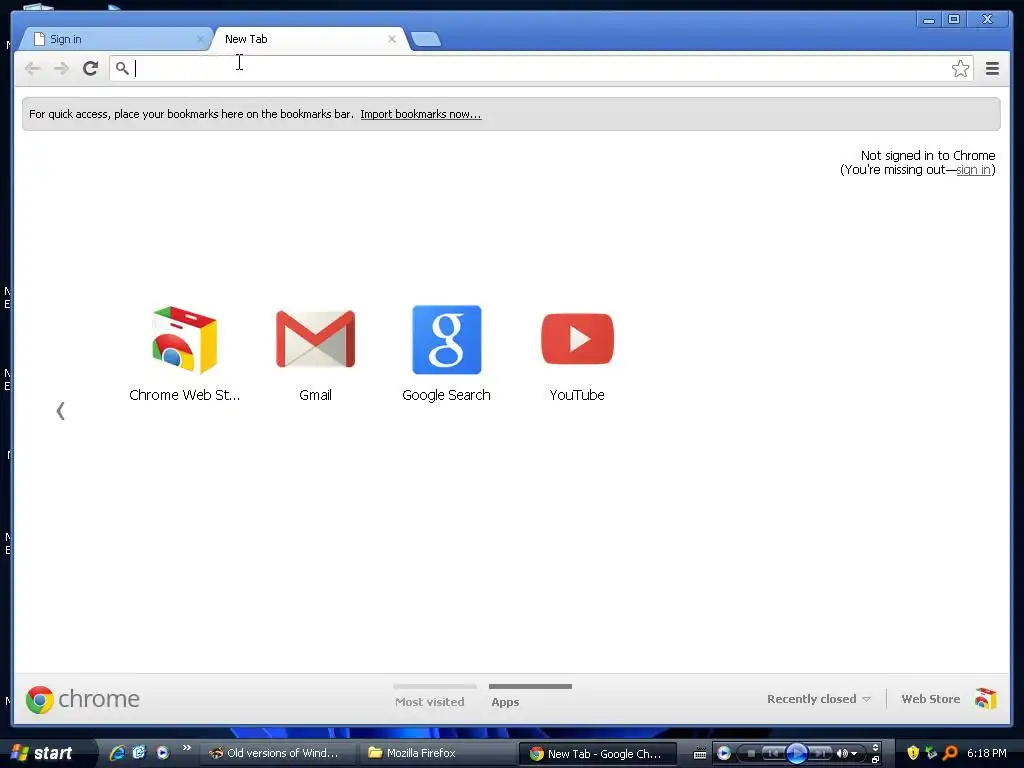Open the second quick launch browser icon

pyautogui.click(x=139, y=753)
